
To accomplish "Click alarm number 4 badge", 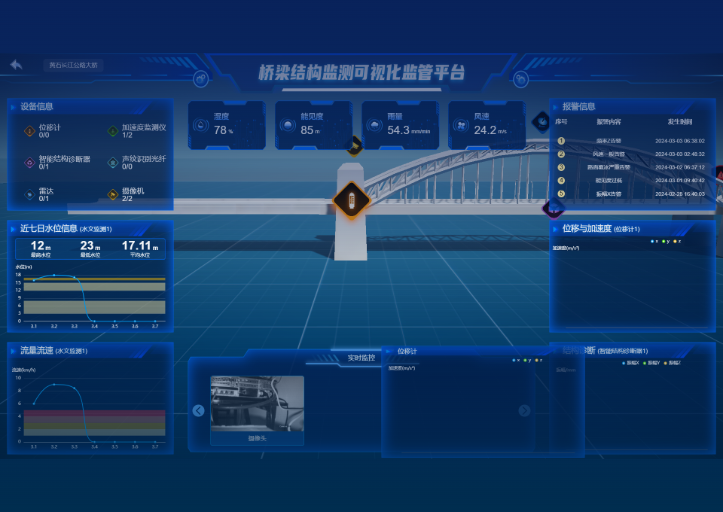I will (x=561, y=180).
